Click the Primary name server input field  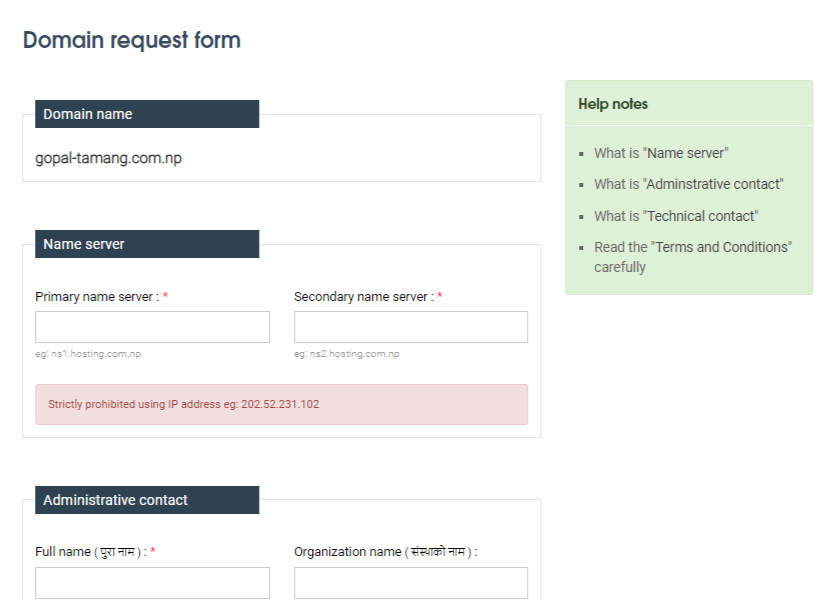coord(152,326)
